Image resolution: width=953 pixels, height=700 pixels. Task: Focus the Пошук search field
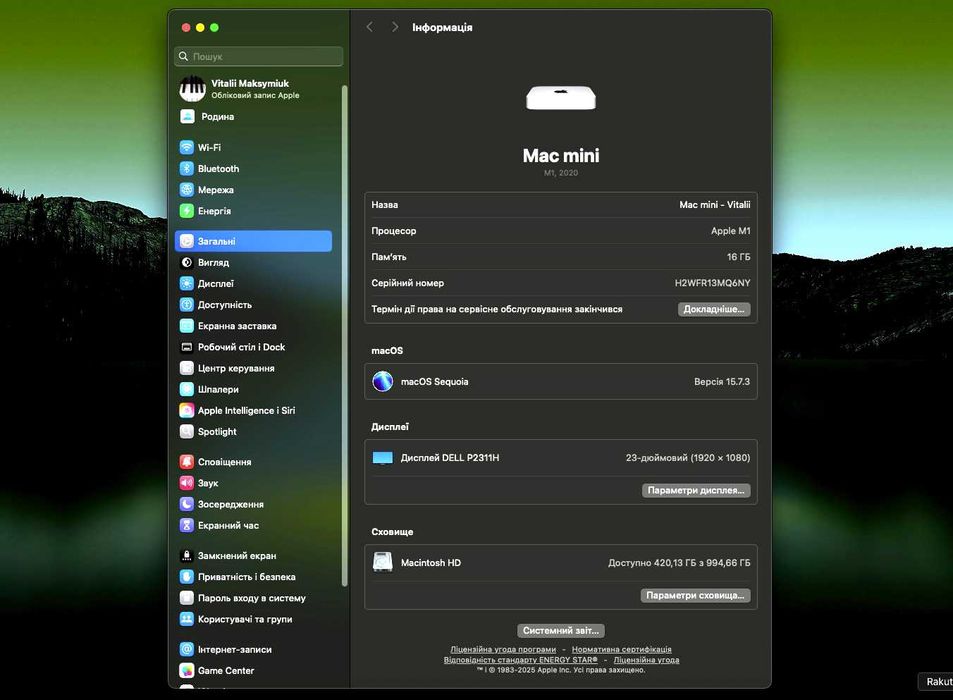tap(259, 57)
